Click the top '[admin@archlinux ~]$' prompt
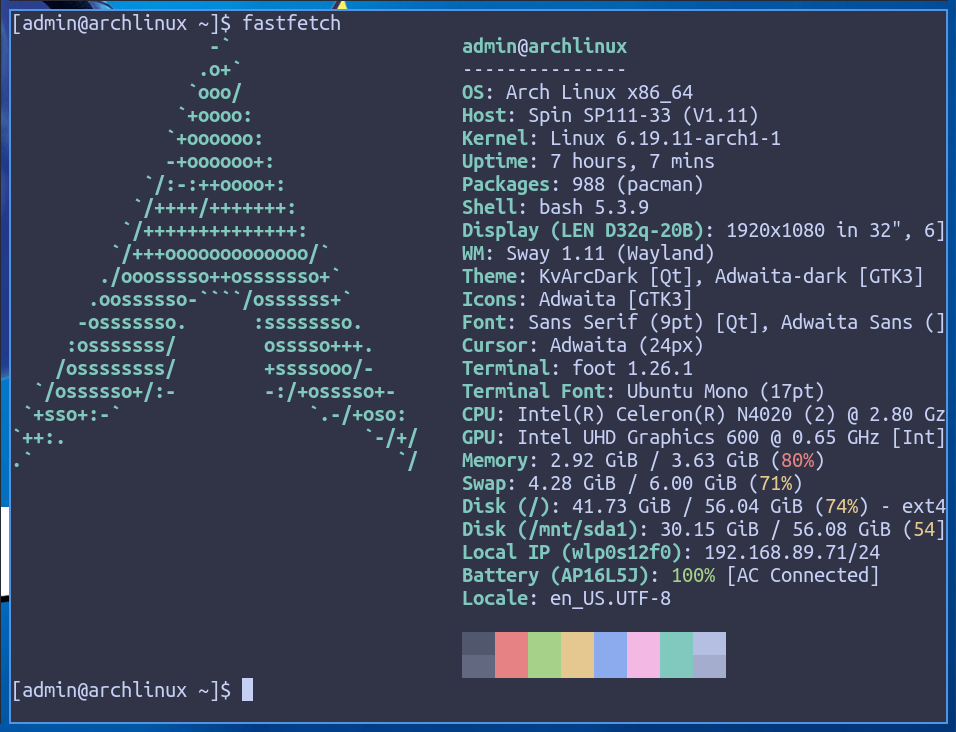This screenshot has height=732, width=956. [x=121, y=23]
